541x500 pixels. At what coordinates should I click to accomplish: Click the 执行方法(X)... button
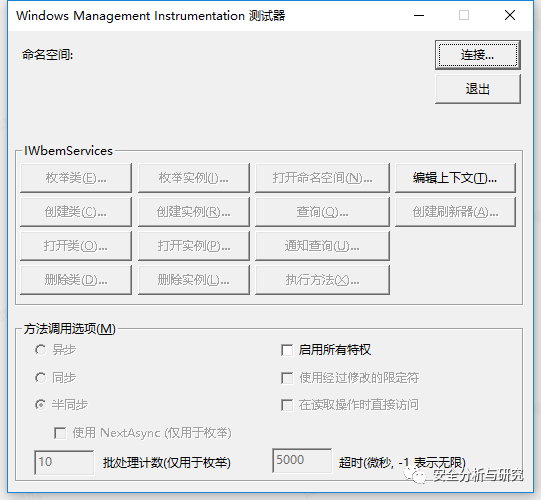(x=322, y=280)
